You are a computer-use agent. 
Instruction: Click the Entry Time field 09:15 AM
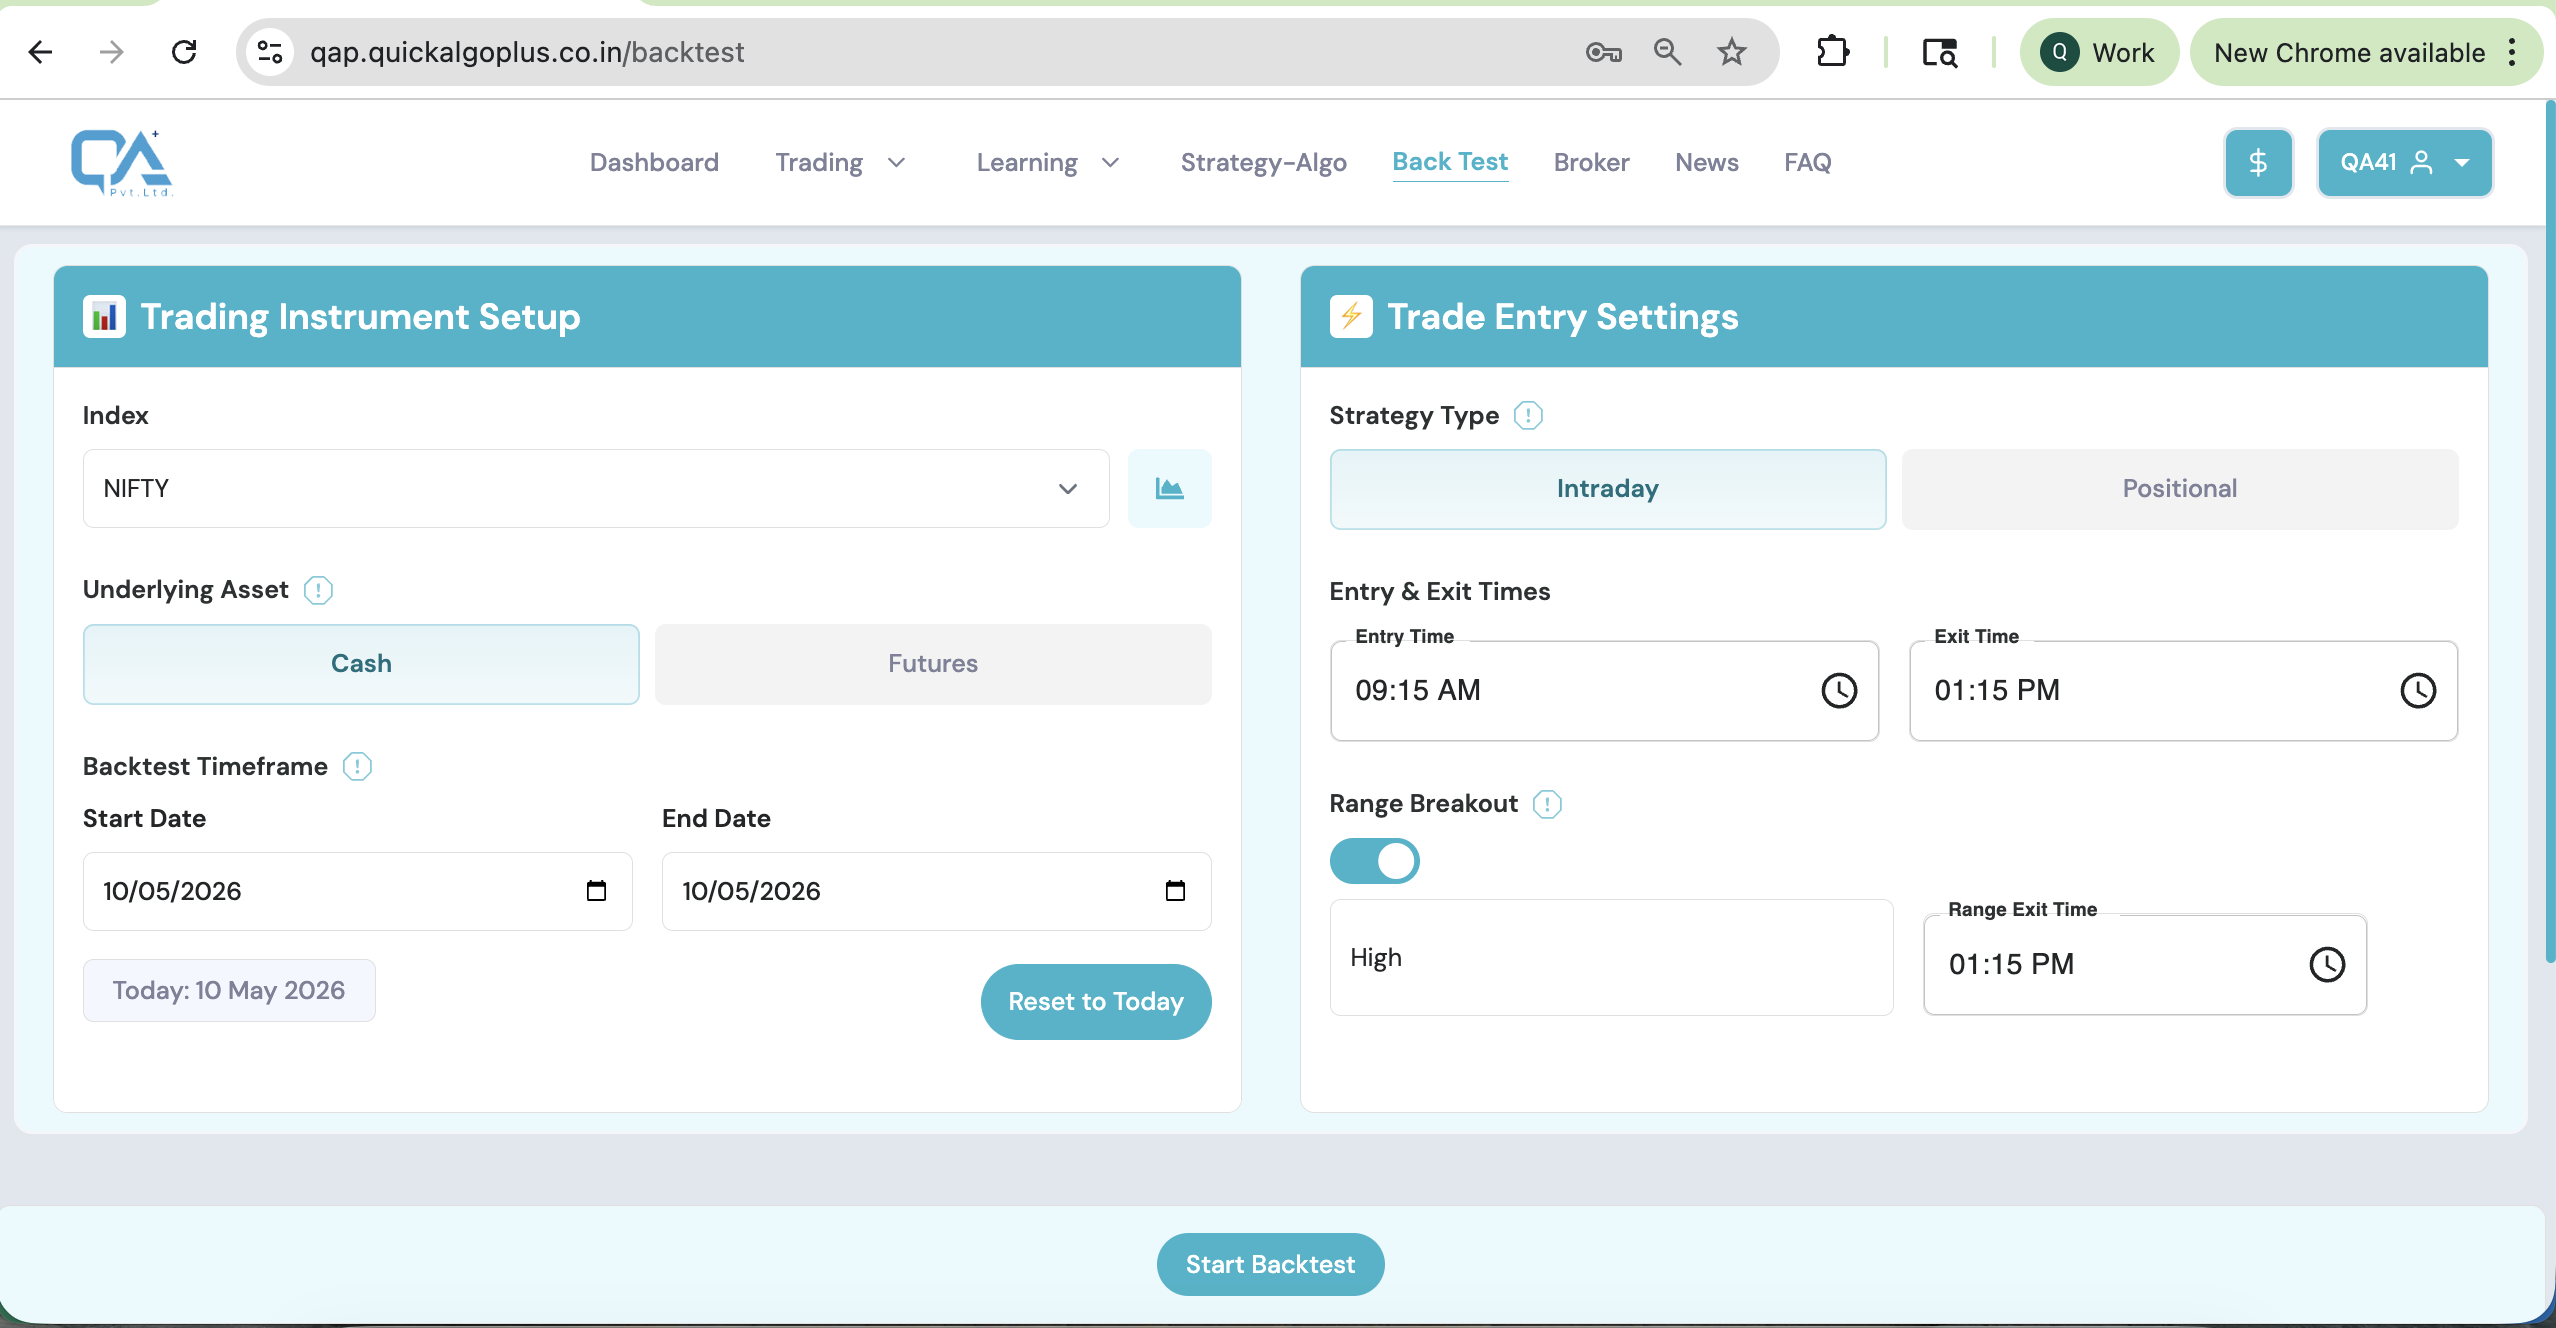click(1604, 690)
